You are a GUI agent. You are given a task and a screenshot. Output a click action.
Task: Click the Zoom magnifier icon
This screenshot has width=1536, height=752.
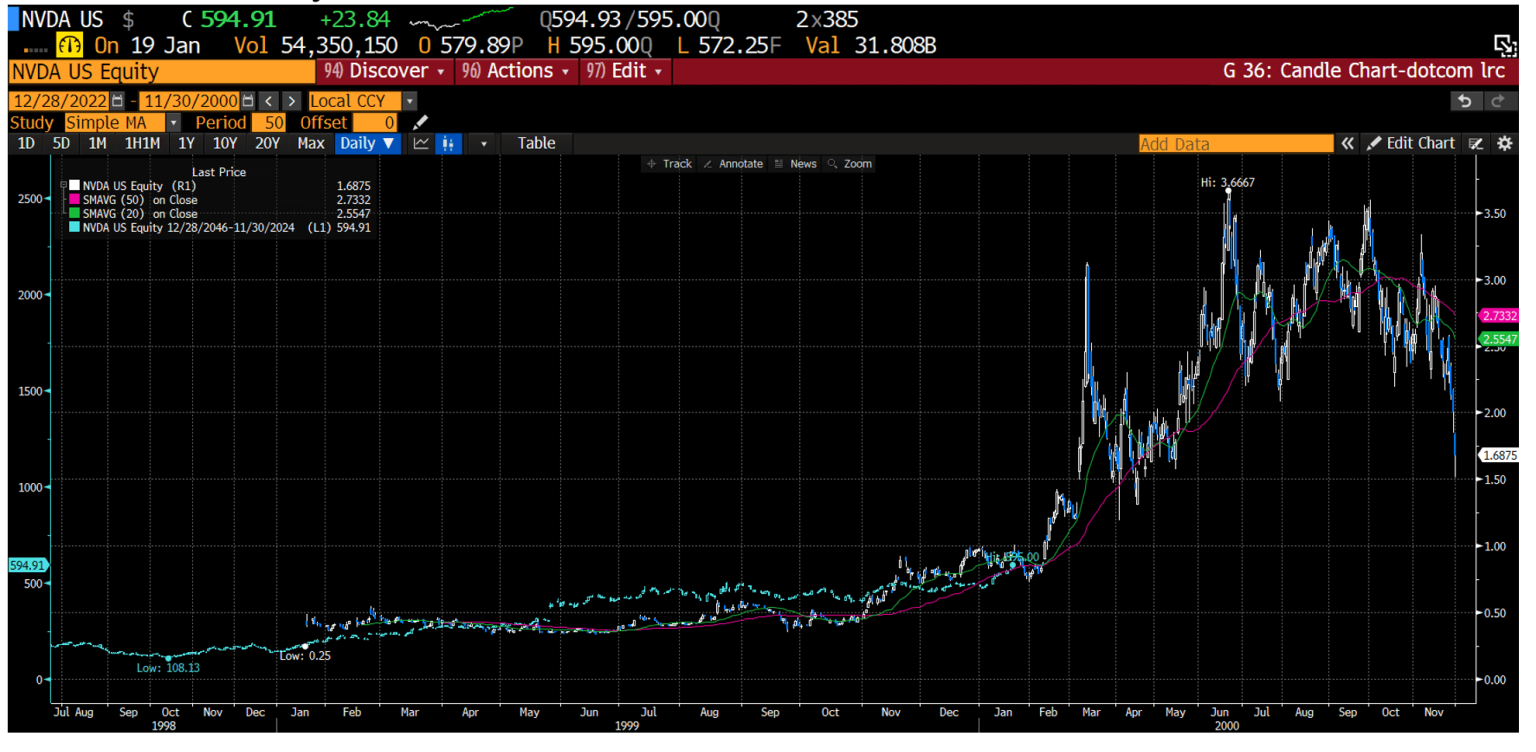(x=849, y=164)
